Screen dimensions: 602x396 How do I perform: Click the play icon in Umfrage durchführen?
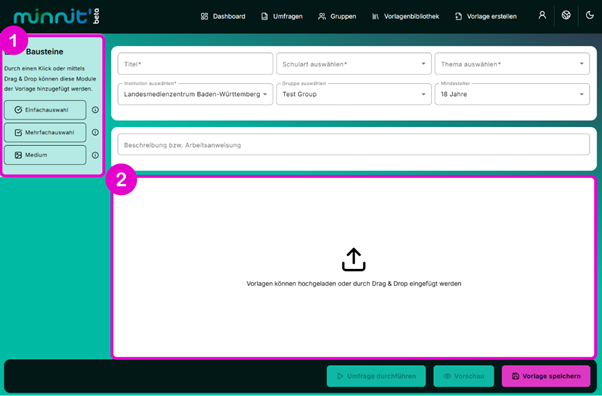coord(340,376)
